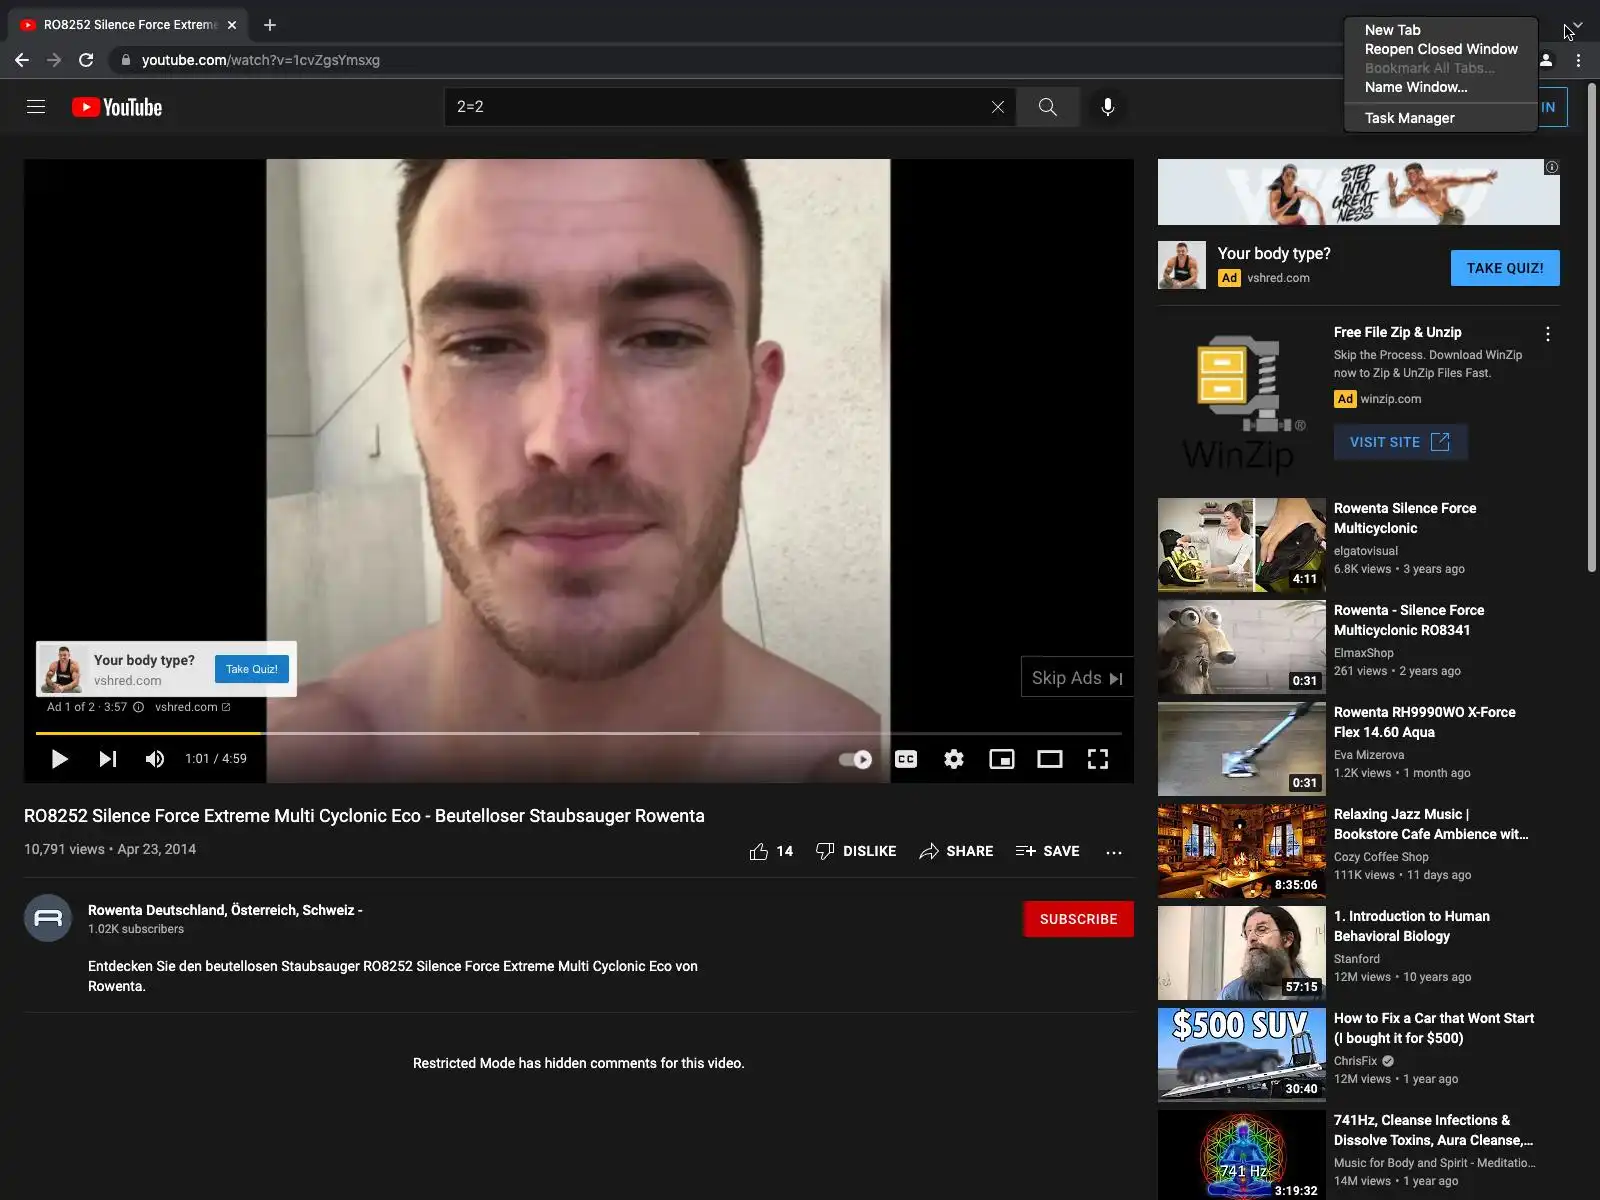The image size is (1600, 1200).
Task: Open the YouTube guide hamburger menu
Action: point(36,107)
